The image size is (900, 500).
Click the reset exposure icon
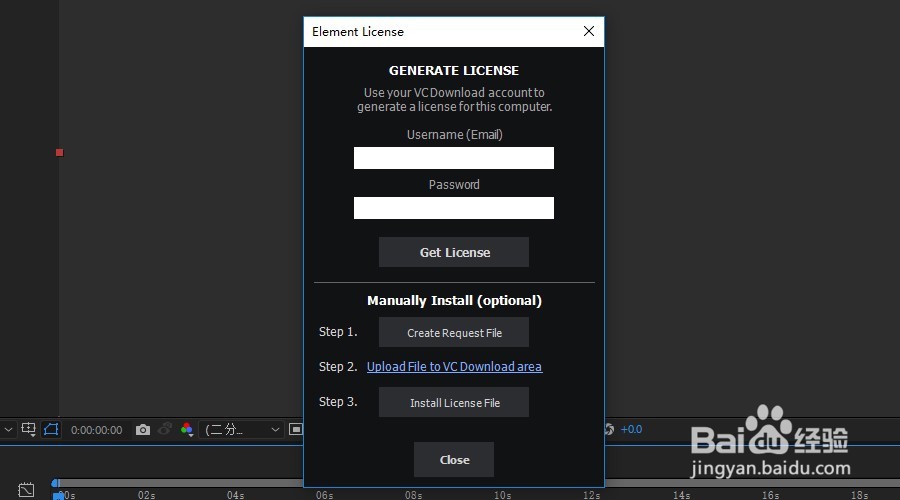(610, 429)
